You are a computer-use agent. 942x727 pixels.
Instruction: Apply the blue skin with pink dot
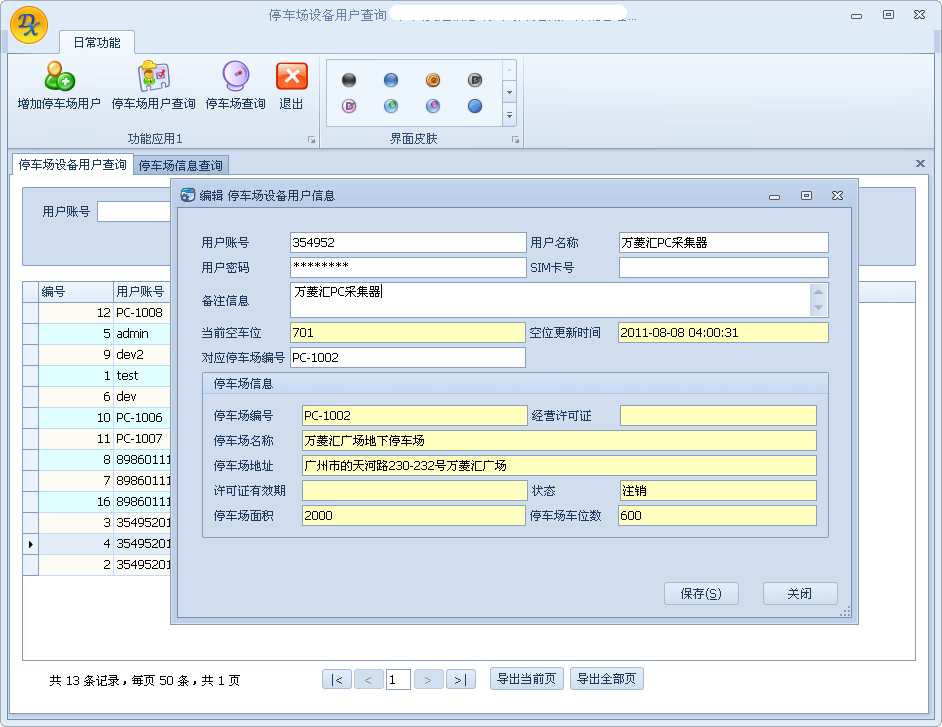tap(433, 106)
